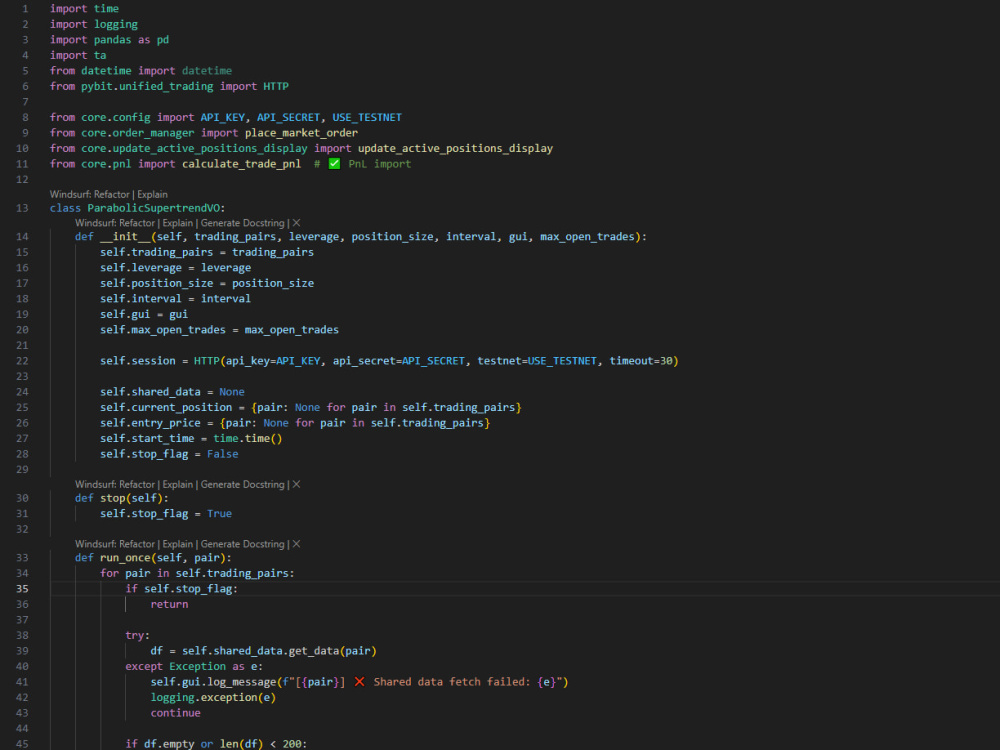The image size is (1000, 750).
Task: Click 'except Exception as e:' on line 40
Action: pyautogui.click(x=194, y=666)
